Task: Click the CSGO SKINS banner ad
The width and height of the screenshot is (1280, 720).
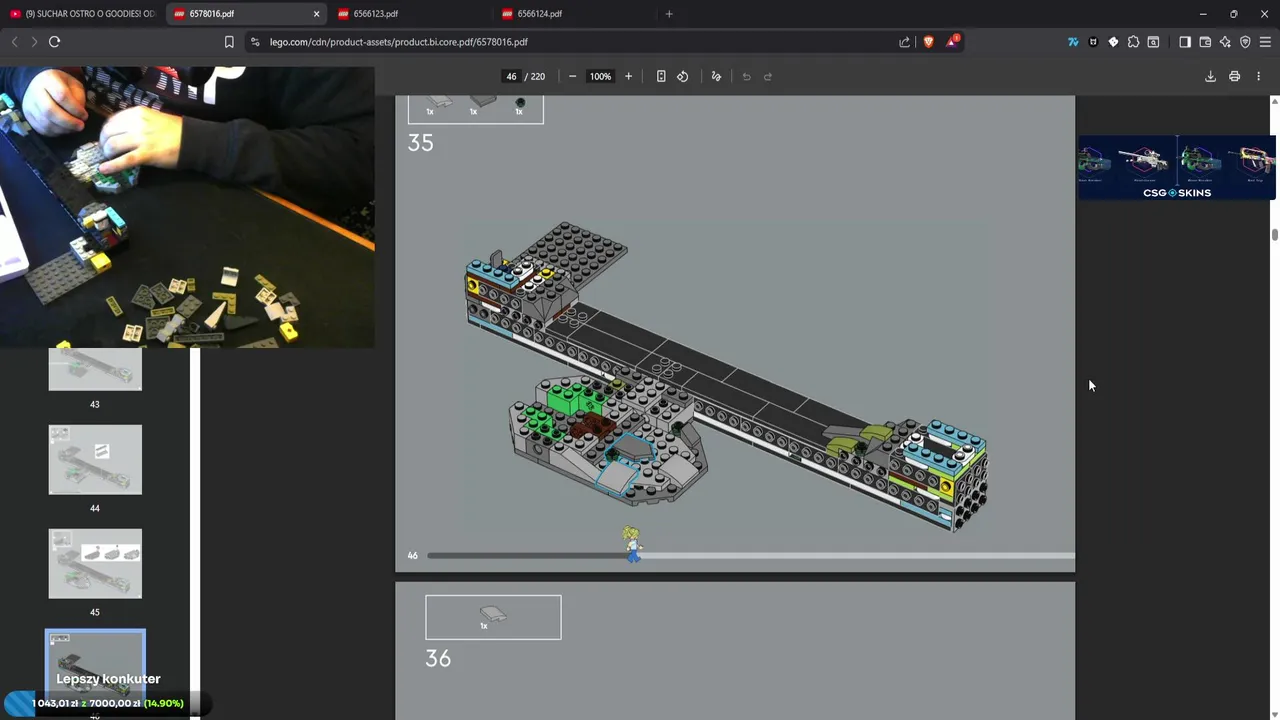Action: [x=1177, y=167]
